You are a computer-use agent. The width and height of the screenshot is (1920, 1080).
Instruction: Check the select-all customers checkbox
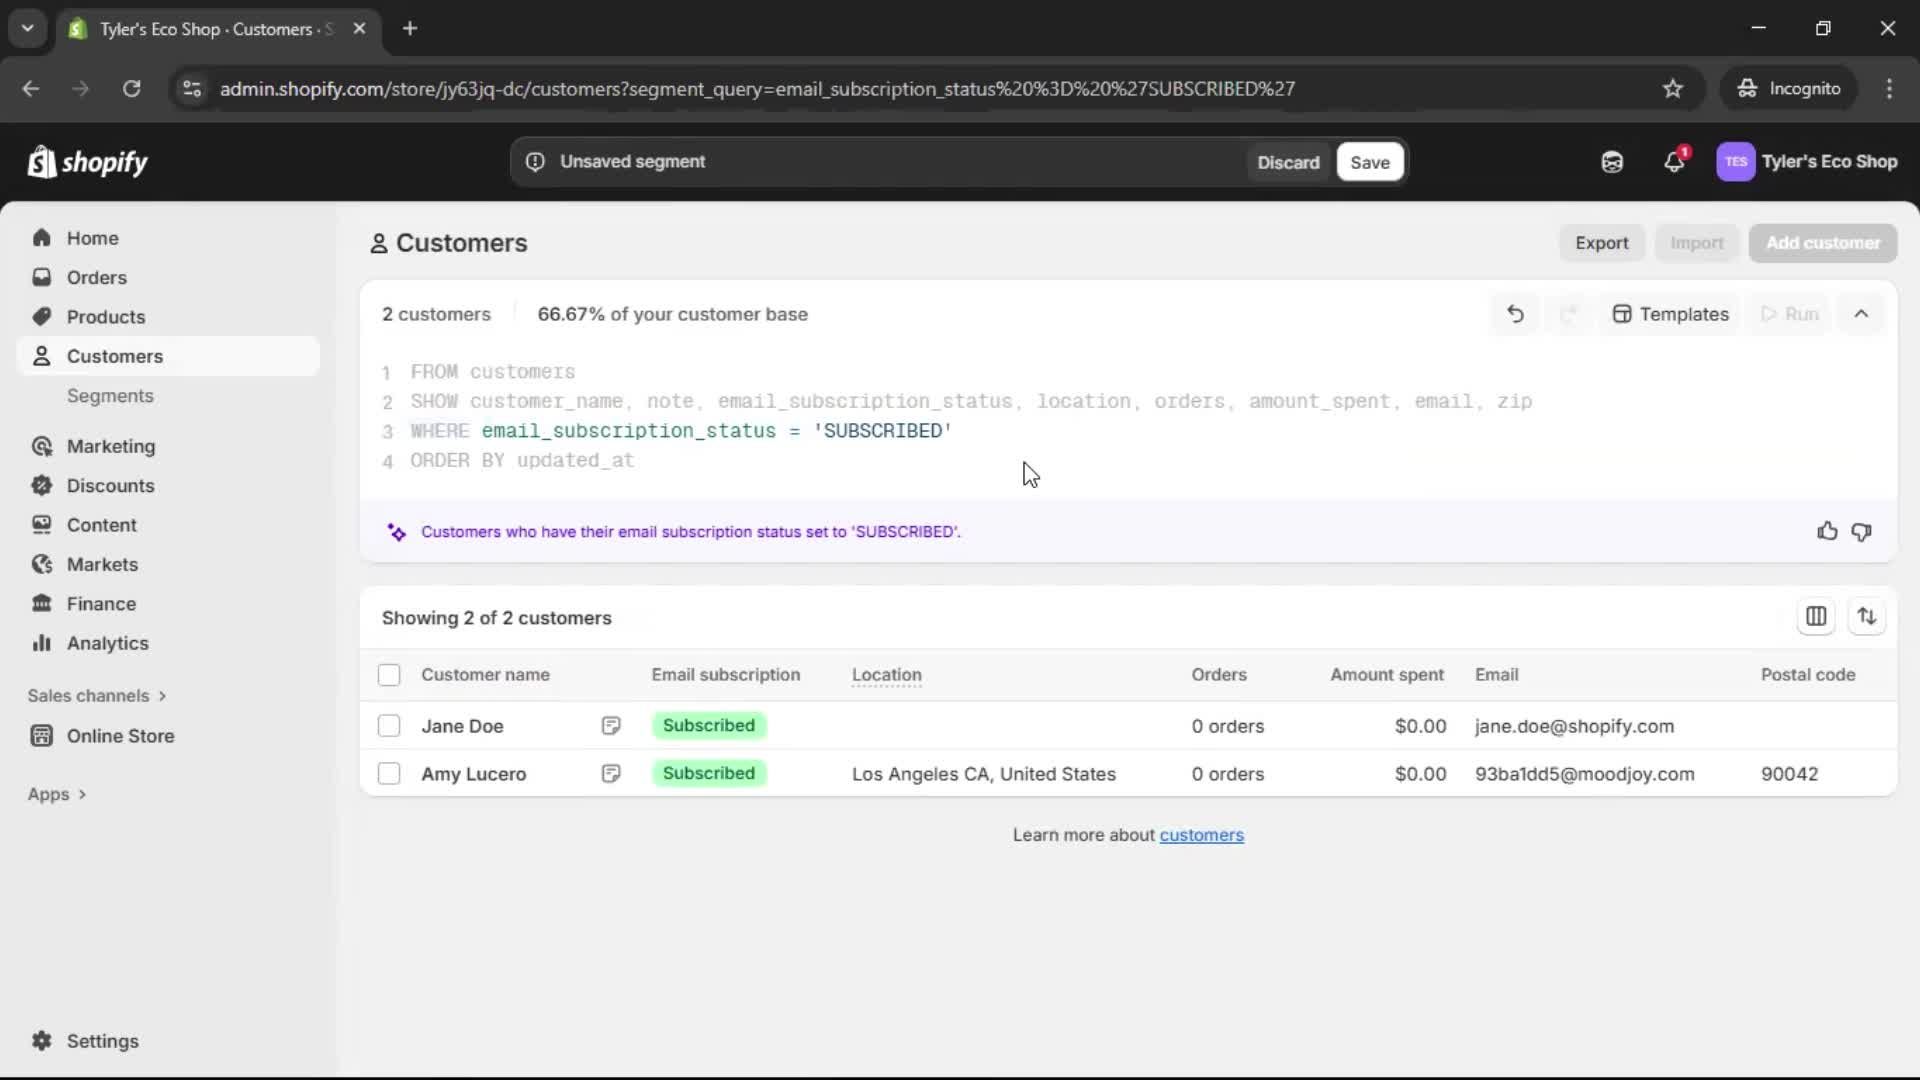coord(389,675)
